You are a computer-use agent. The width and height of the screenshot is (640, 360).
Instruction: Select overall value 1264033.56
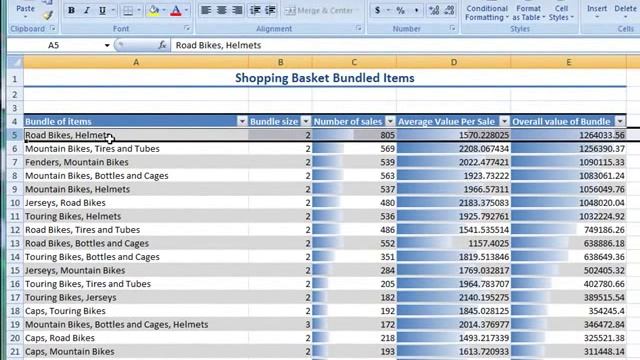tap(568, 135)
